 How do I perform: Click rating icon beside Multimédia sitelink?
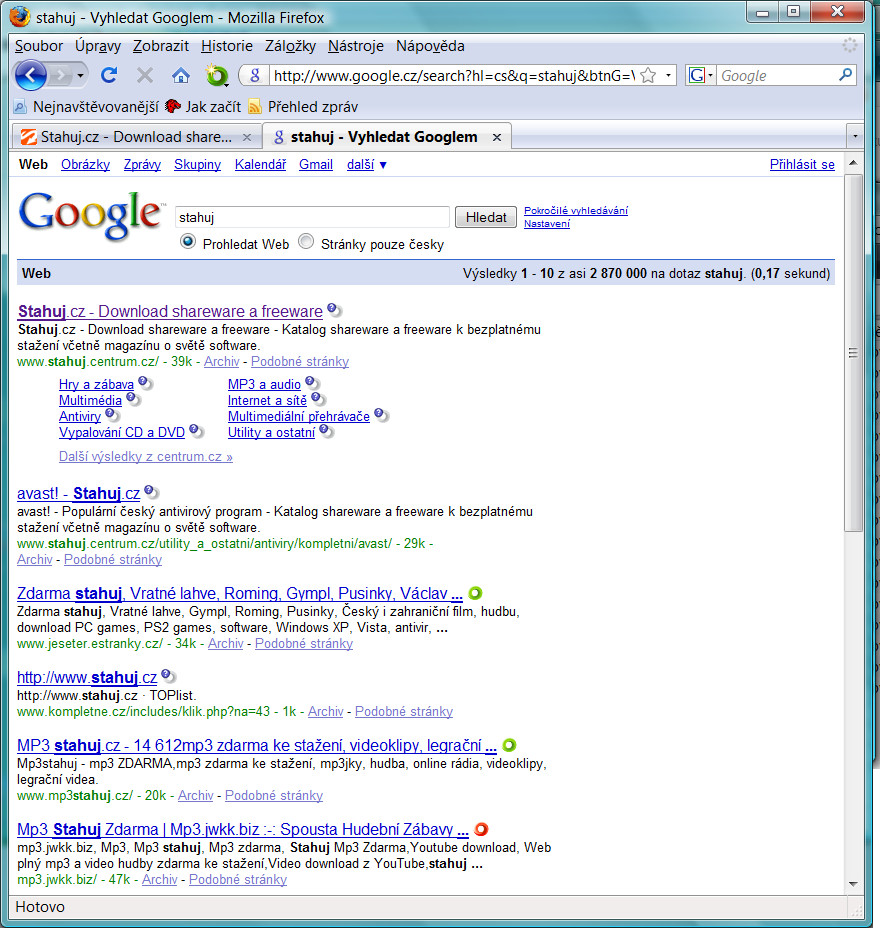(133, 399)
